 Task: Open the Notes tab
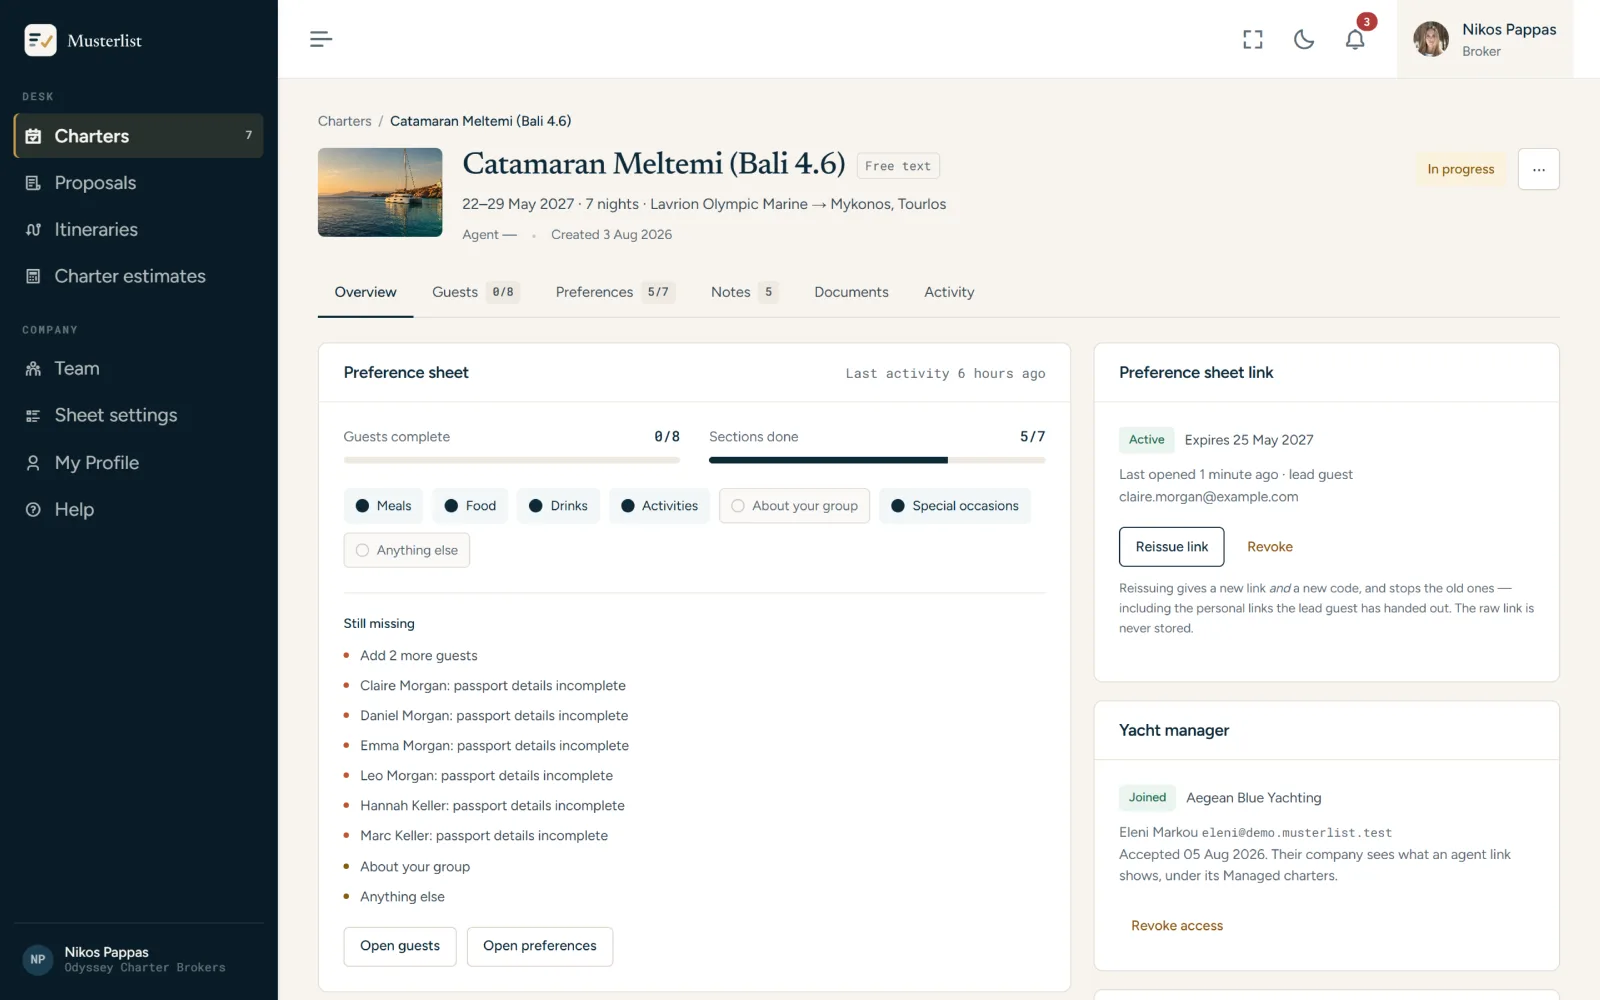pyautogui.click(x=744, y=292)
